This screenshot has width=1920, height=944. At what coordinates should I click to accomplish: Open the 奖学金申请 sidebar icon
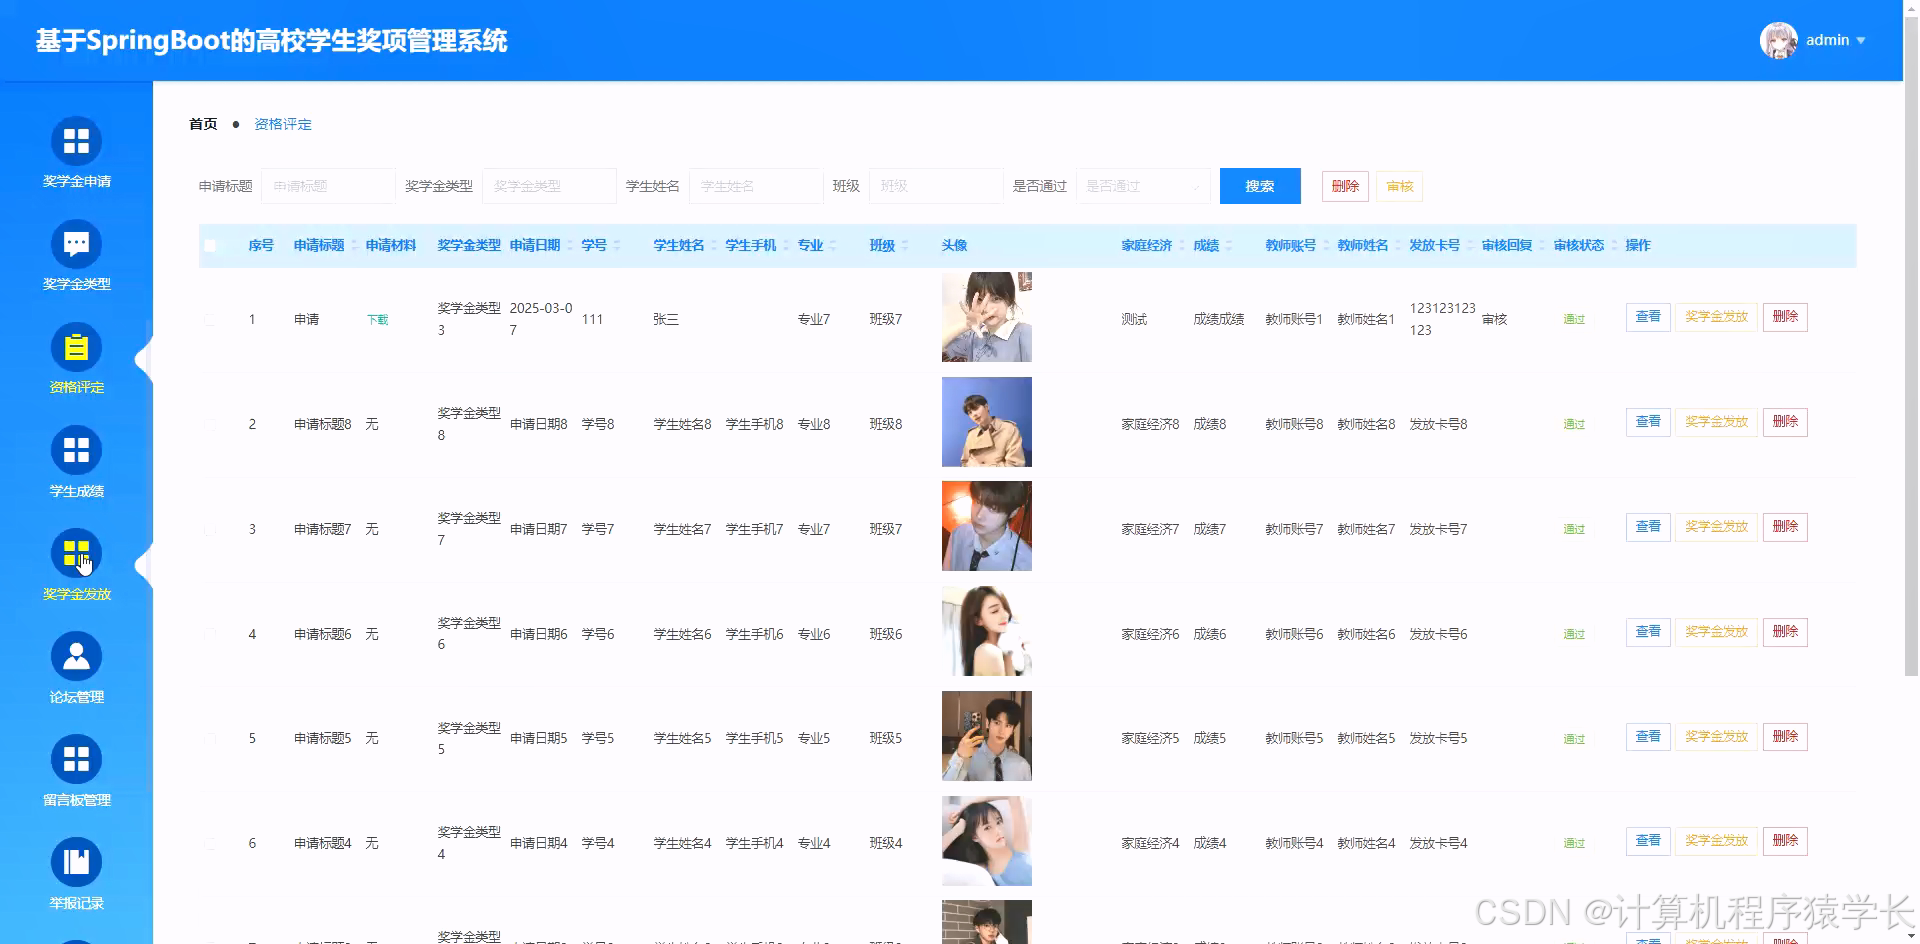click(76, 141)
